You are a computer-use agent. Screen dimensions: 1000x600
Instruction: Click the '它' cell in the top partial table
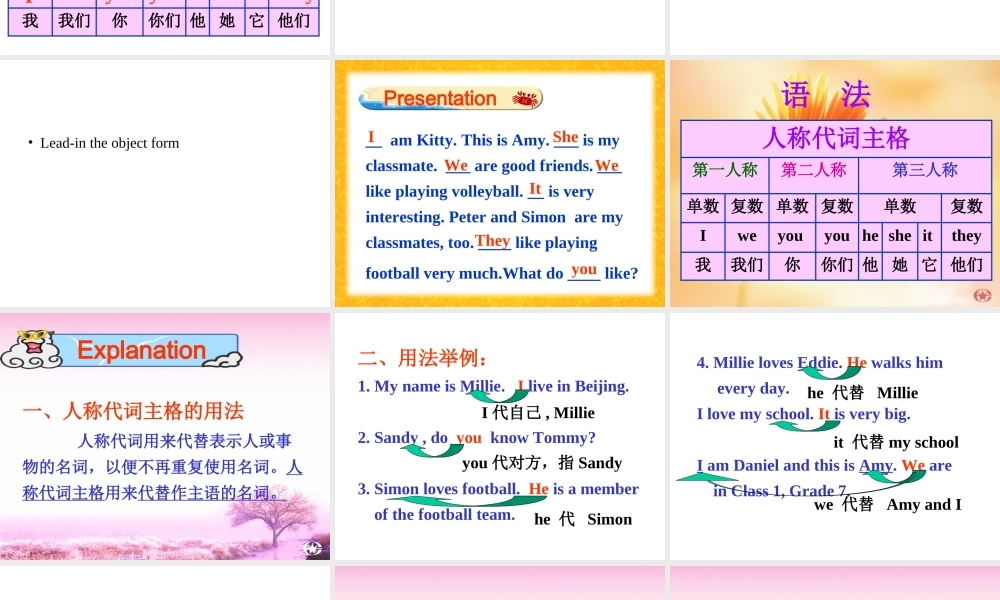click(x=256, y=20)
